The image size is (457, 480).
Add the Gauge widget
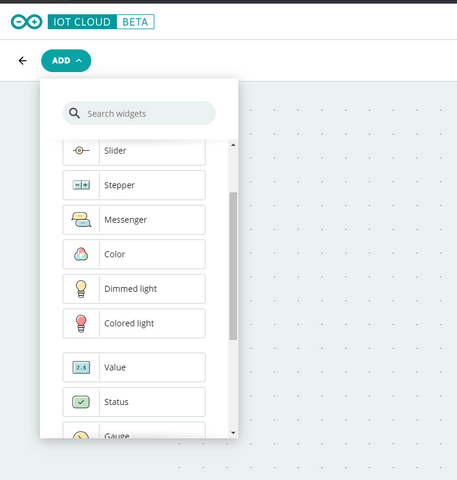point(134,430)
